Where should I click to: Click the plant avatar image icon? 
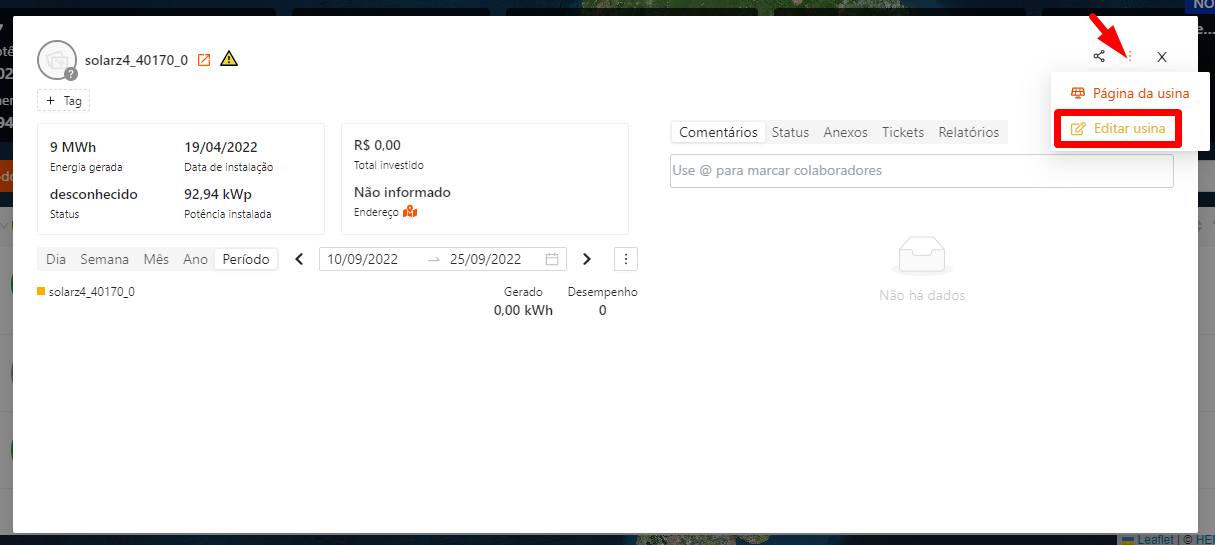(57, 60)
